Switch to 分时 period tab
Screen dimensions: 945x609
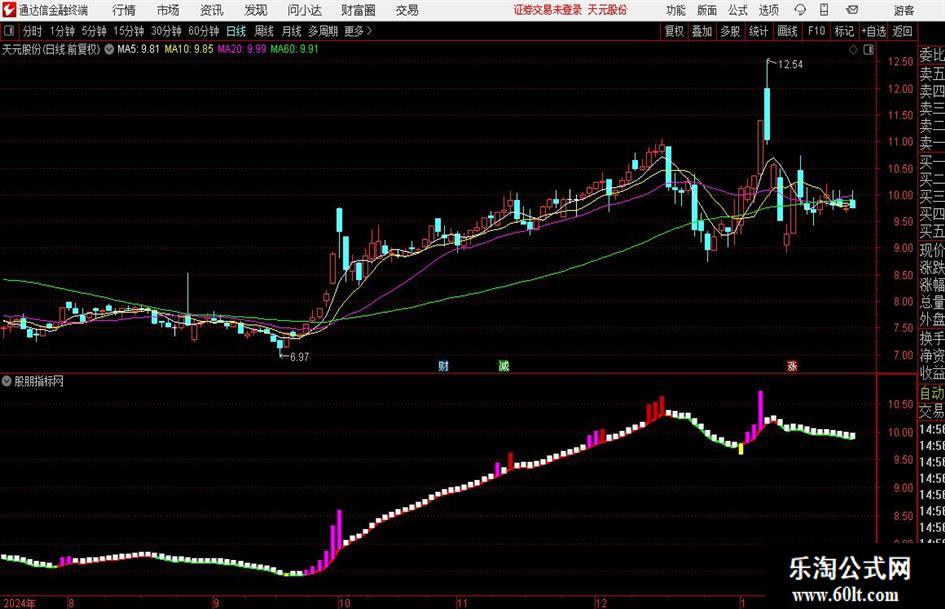click(x=32, y=31)
